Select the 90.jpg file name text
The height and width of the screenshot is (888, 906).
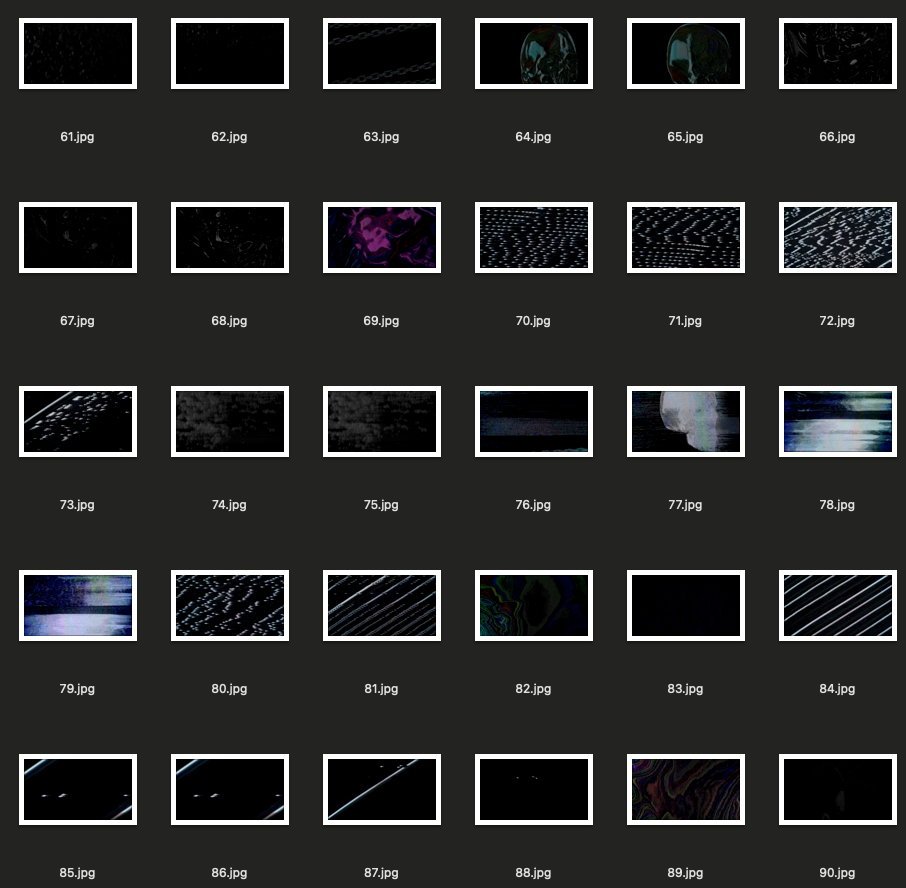point(837,873)
